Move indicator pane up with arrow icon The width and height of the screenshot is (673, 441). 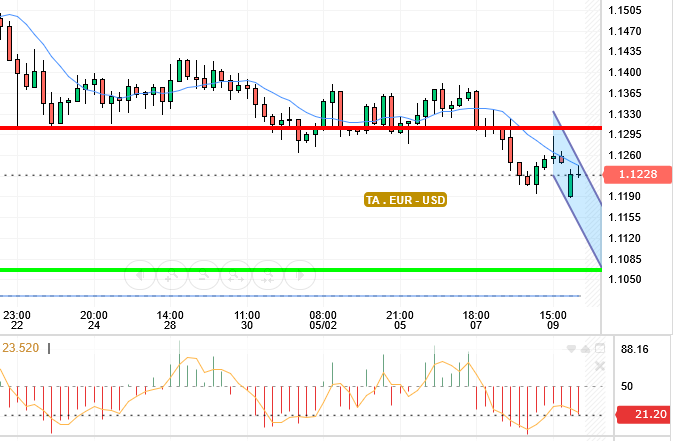[585, 349]
